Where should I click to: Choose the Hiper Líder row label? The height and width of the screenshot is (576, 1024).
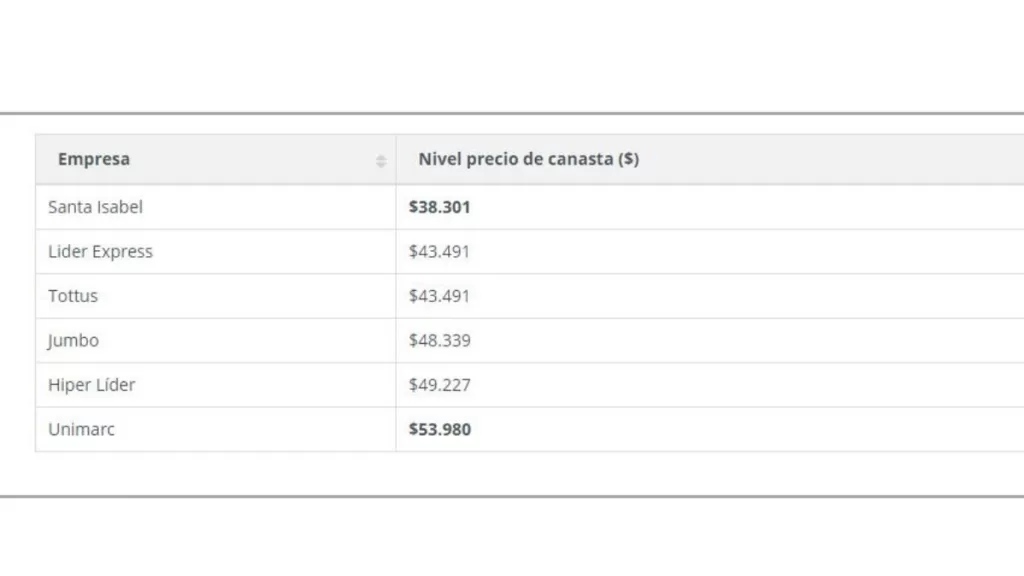(x=92, y=385)
